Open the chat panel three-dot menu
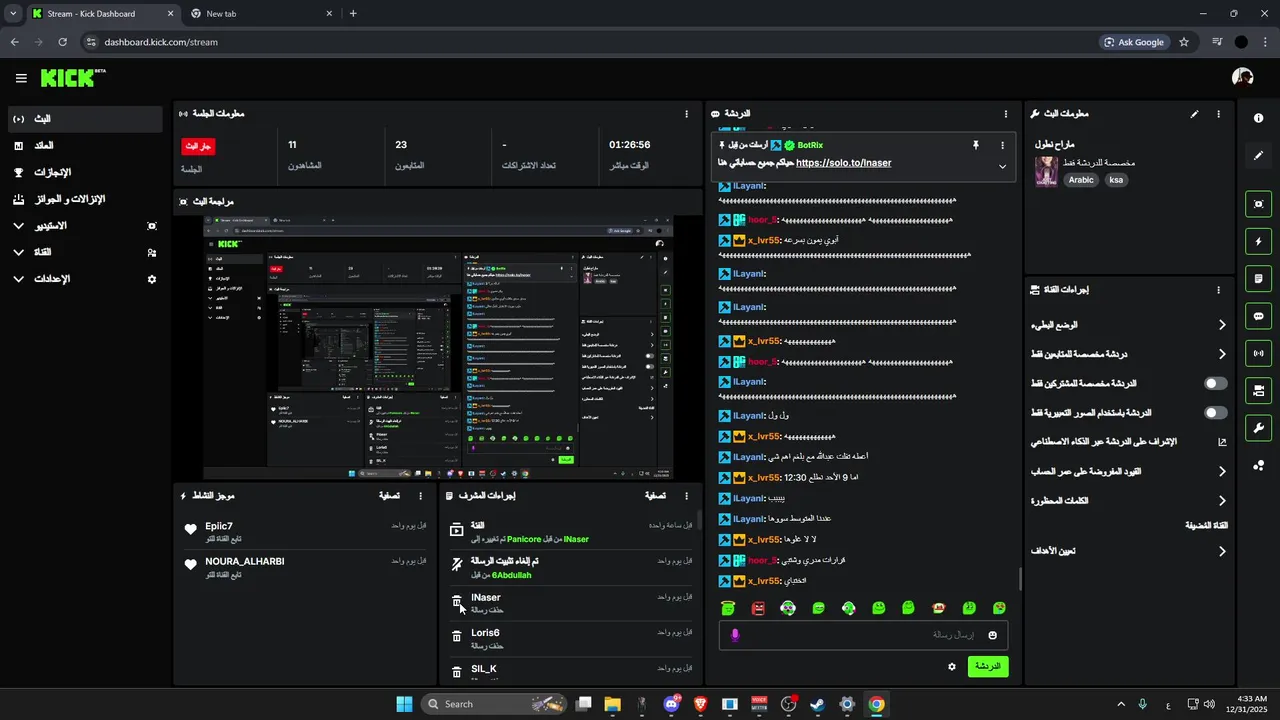The width and height of the screenshot is (1280, 720). coord(1005,114)
